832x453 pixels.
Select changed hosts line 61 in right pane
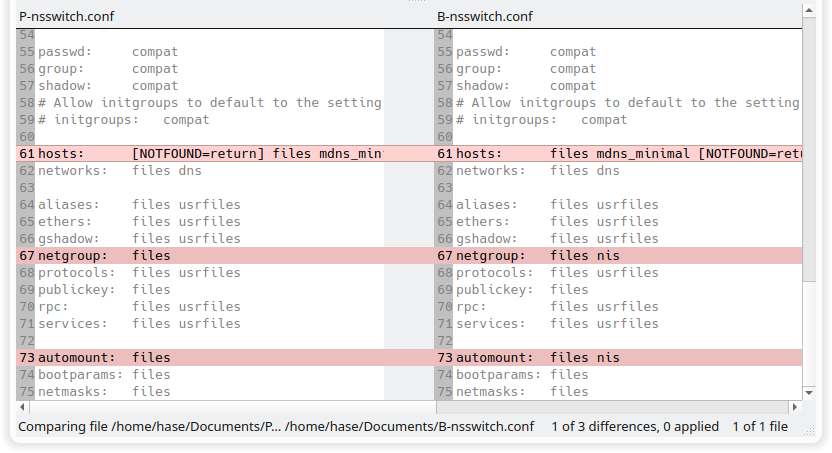(618, 154)
